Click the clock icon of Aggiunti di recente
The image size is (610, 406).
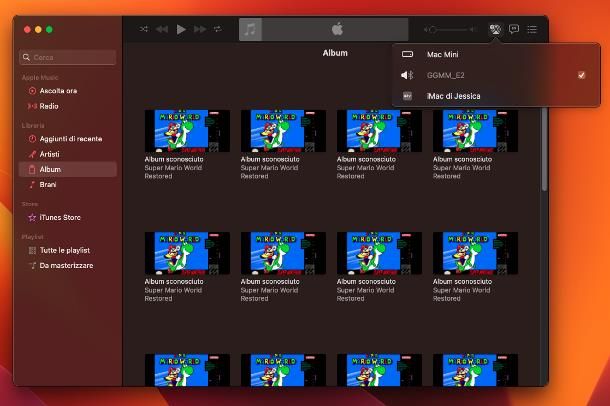coord(32,139)
